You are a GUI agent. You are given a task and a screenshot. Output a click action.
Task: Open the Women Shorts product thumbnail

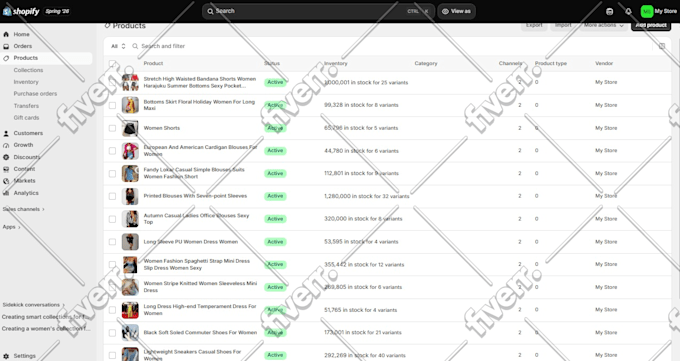(130, 128)
